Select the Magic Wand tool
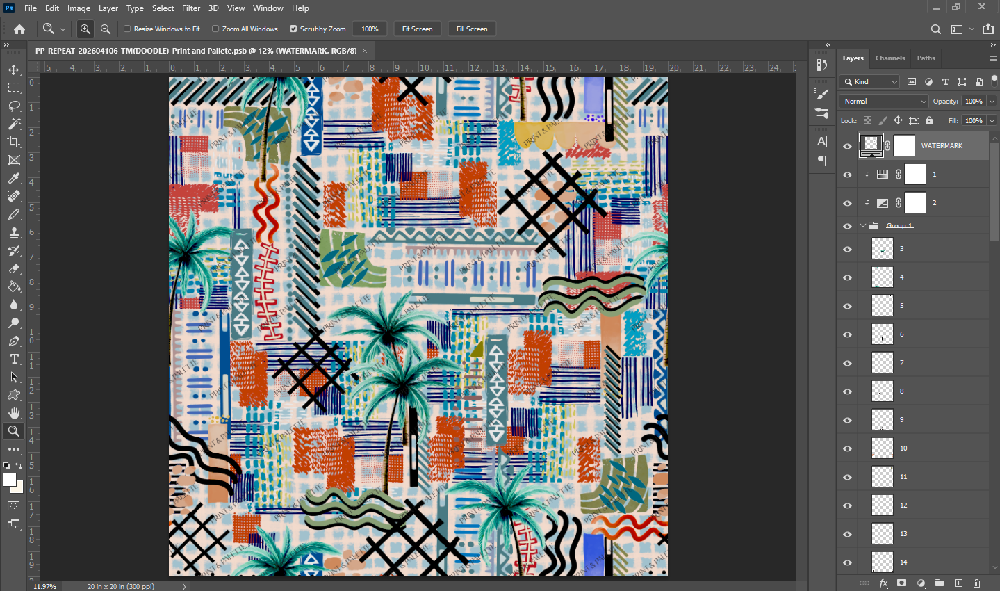 (13, 124)
